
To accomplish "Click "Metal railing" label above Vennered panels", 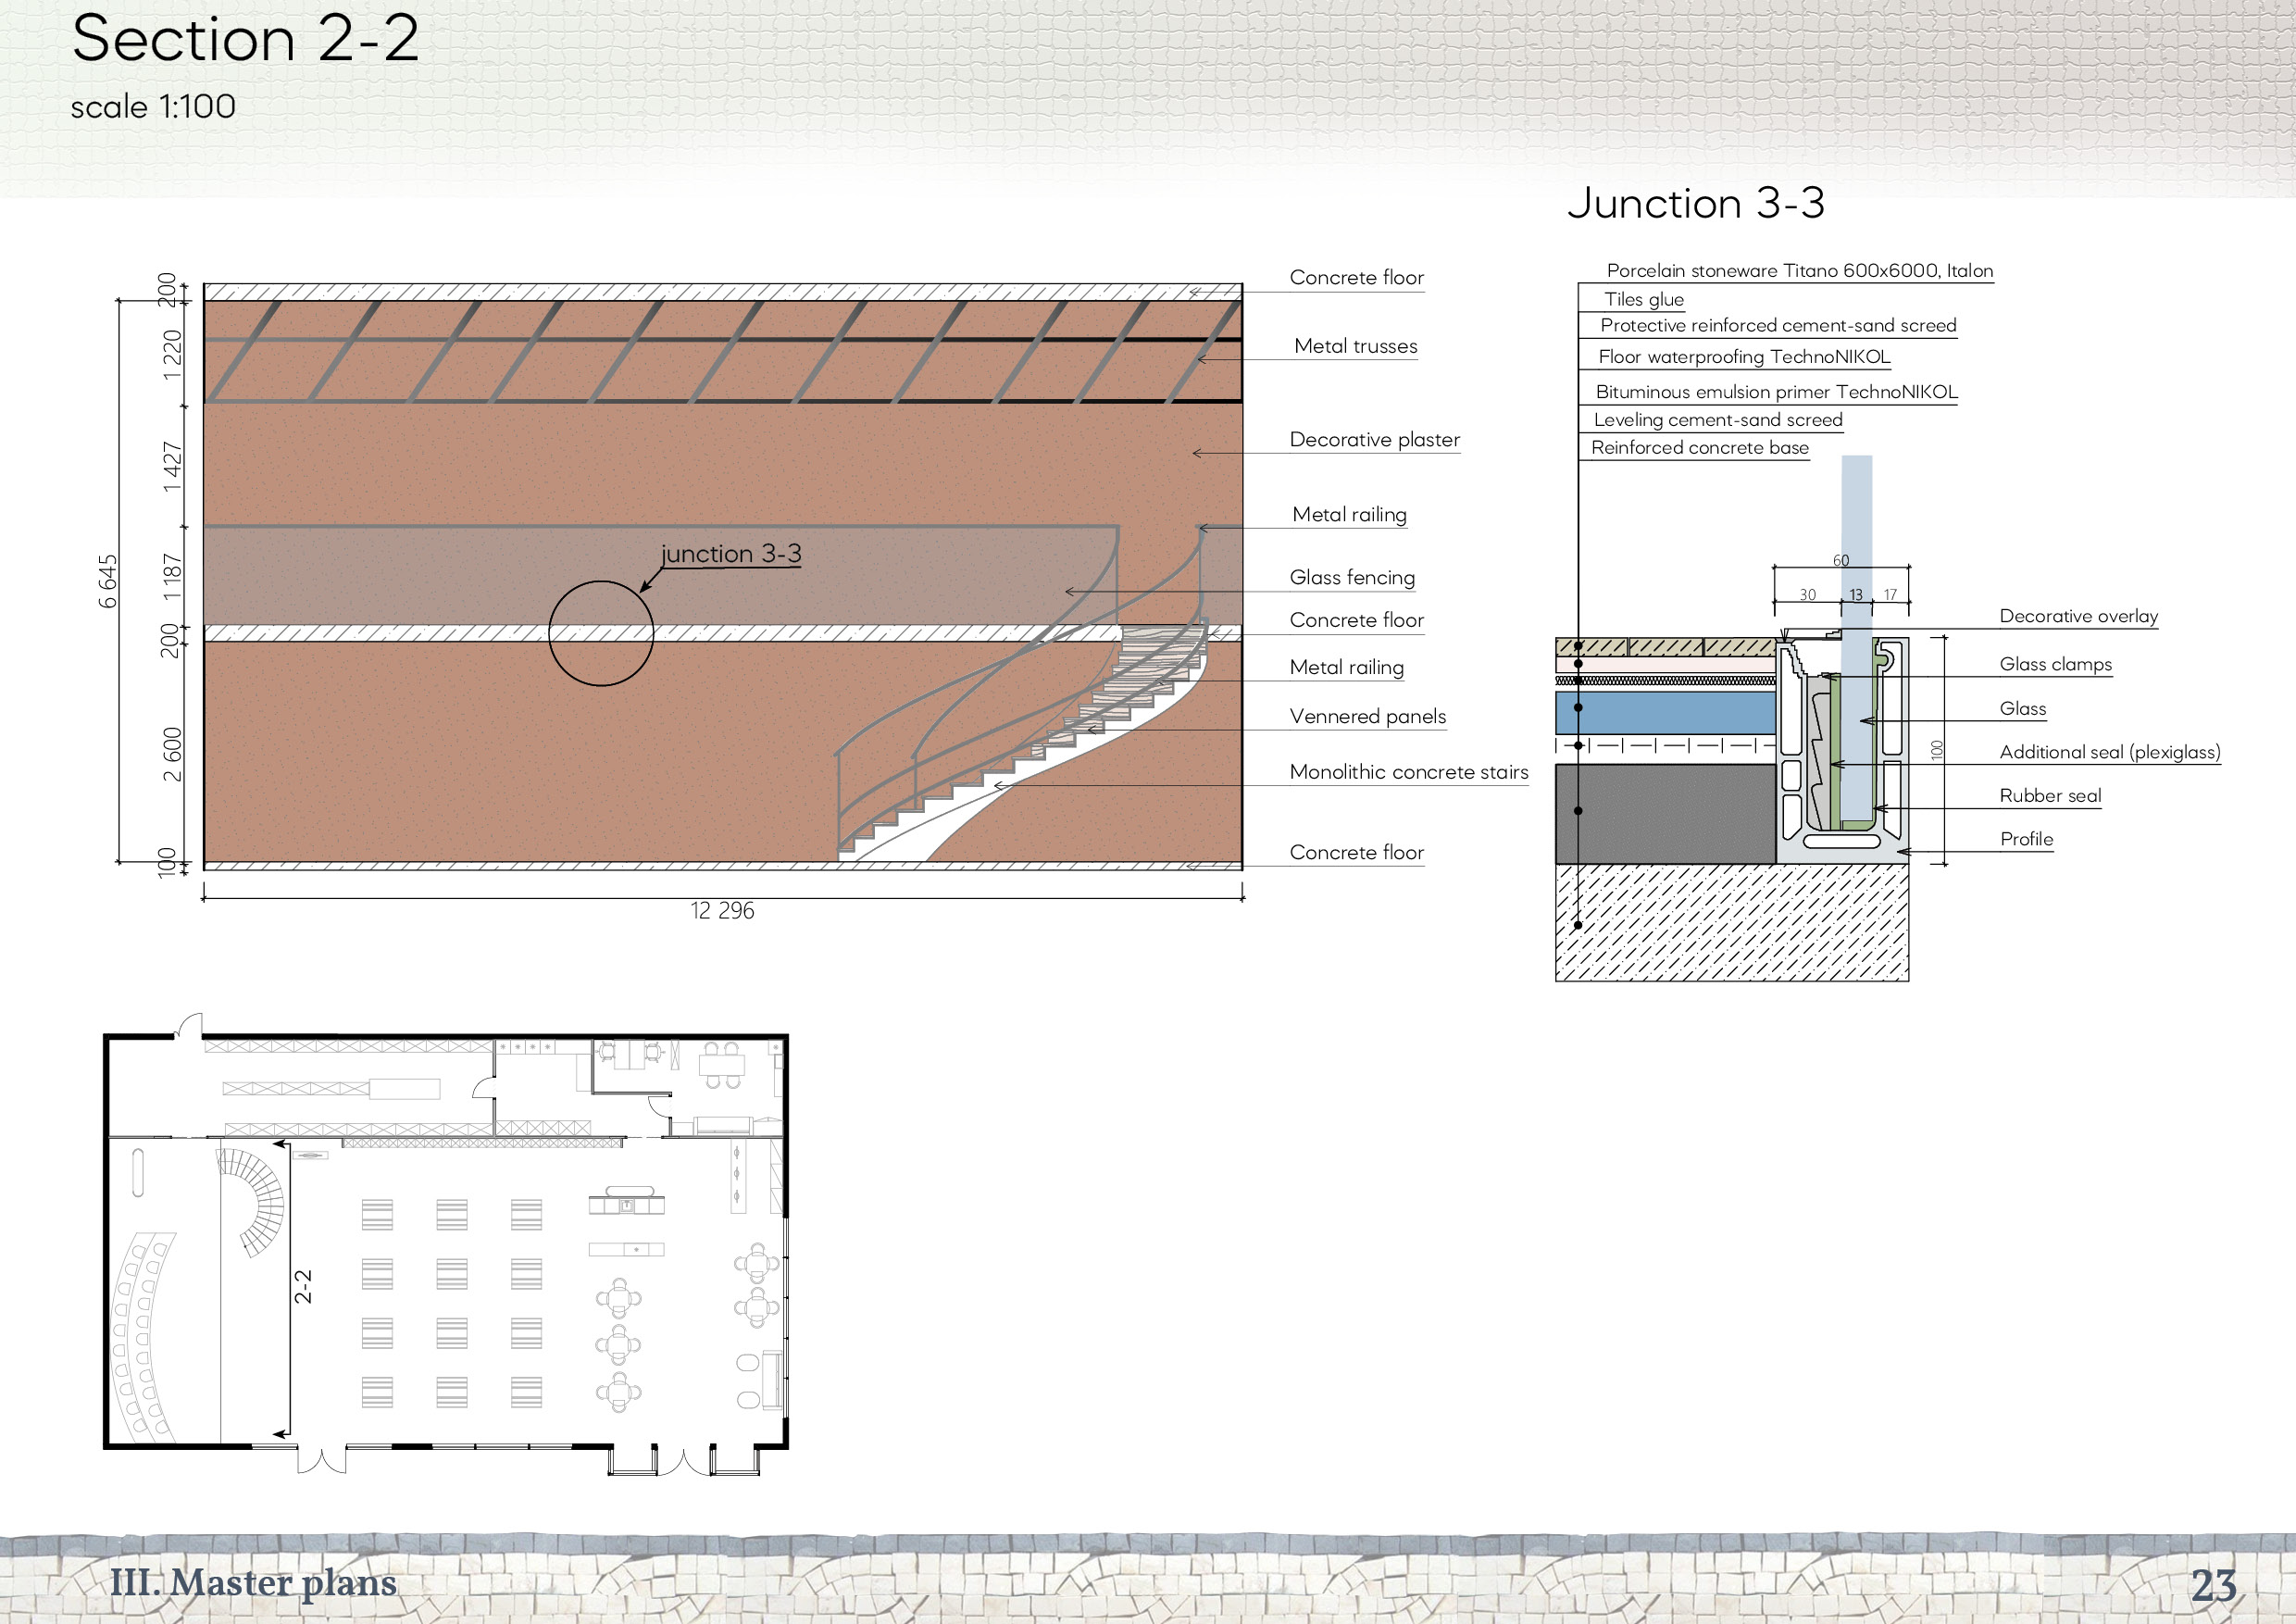I will coord(1346,667).
